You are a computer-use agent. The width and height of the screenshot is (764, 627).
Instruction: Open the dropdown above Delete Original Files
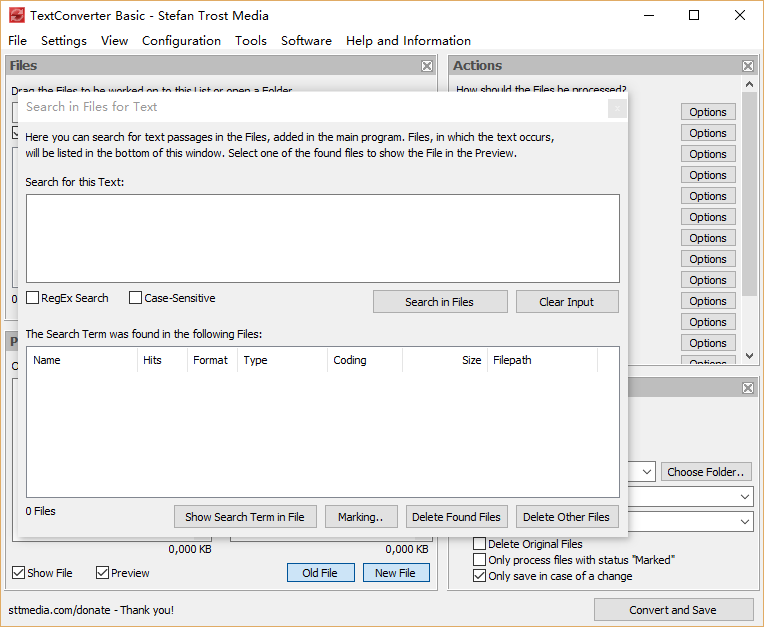pos(745,521)
